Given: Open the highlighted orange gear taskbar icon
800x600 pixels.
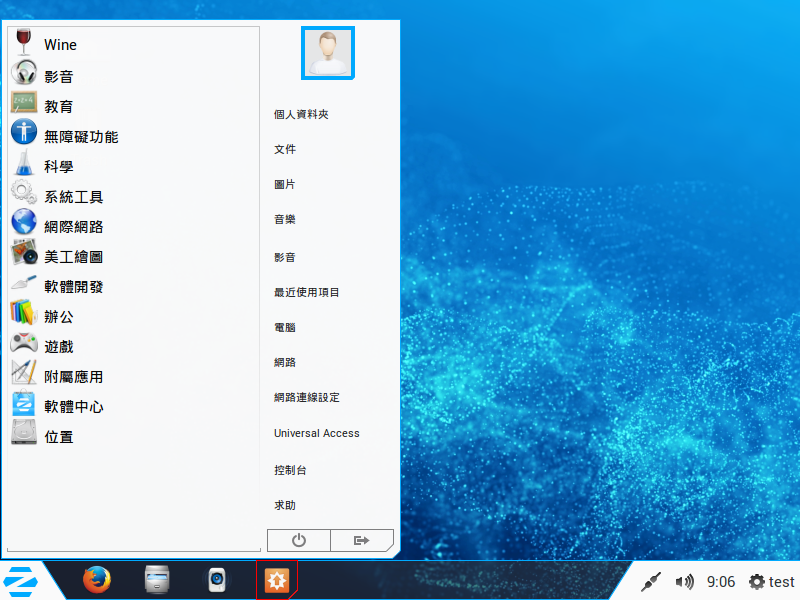Looking at the screenshot, I should 276,580.
